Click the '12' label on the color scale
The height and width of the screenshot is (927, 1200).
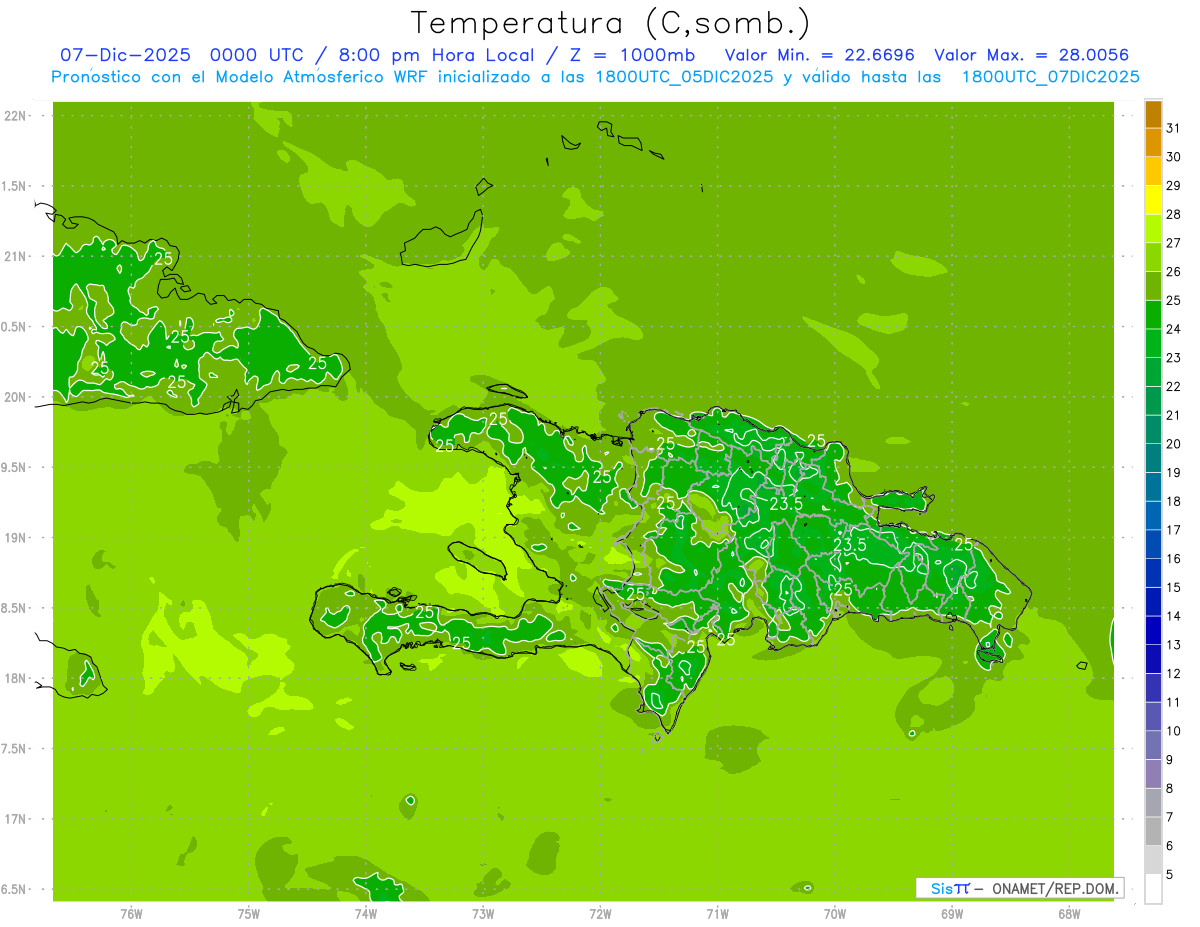click(x=1173, y=673)
